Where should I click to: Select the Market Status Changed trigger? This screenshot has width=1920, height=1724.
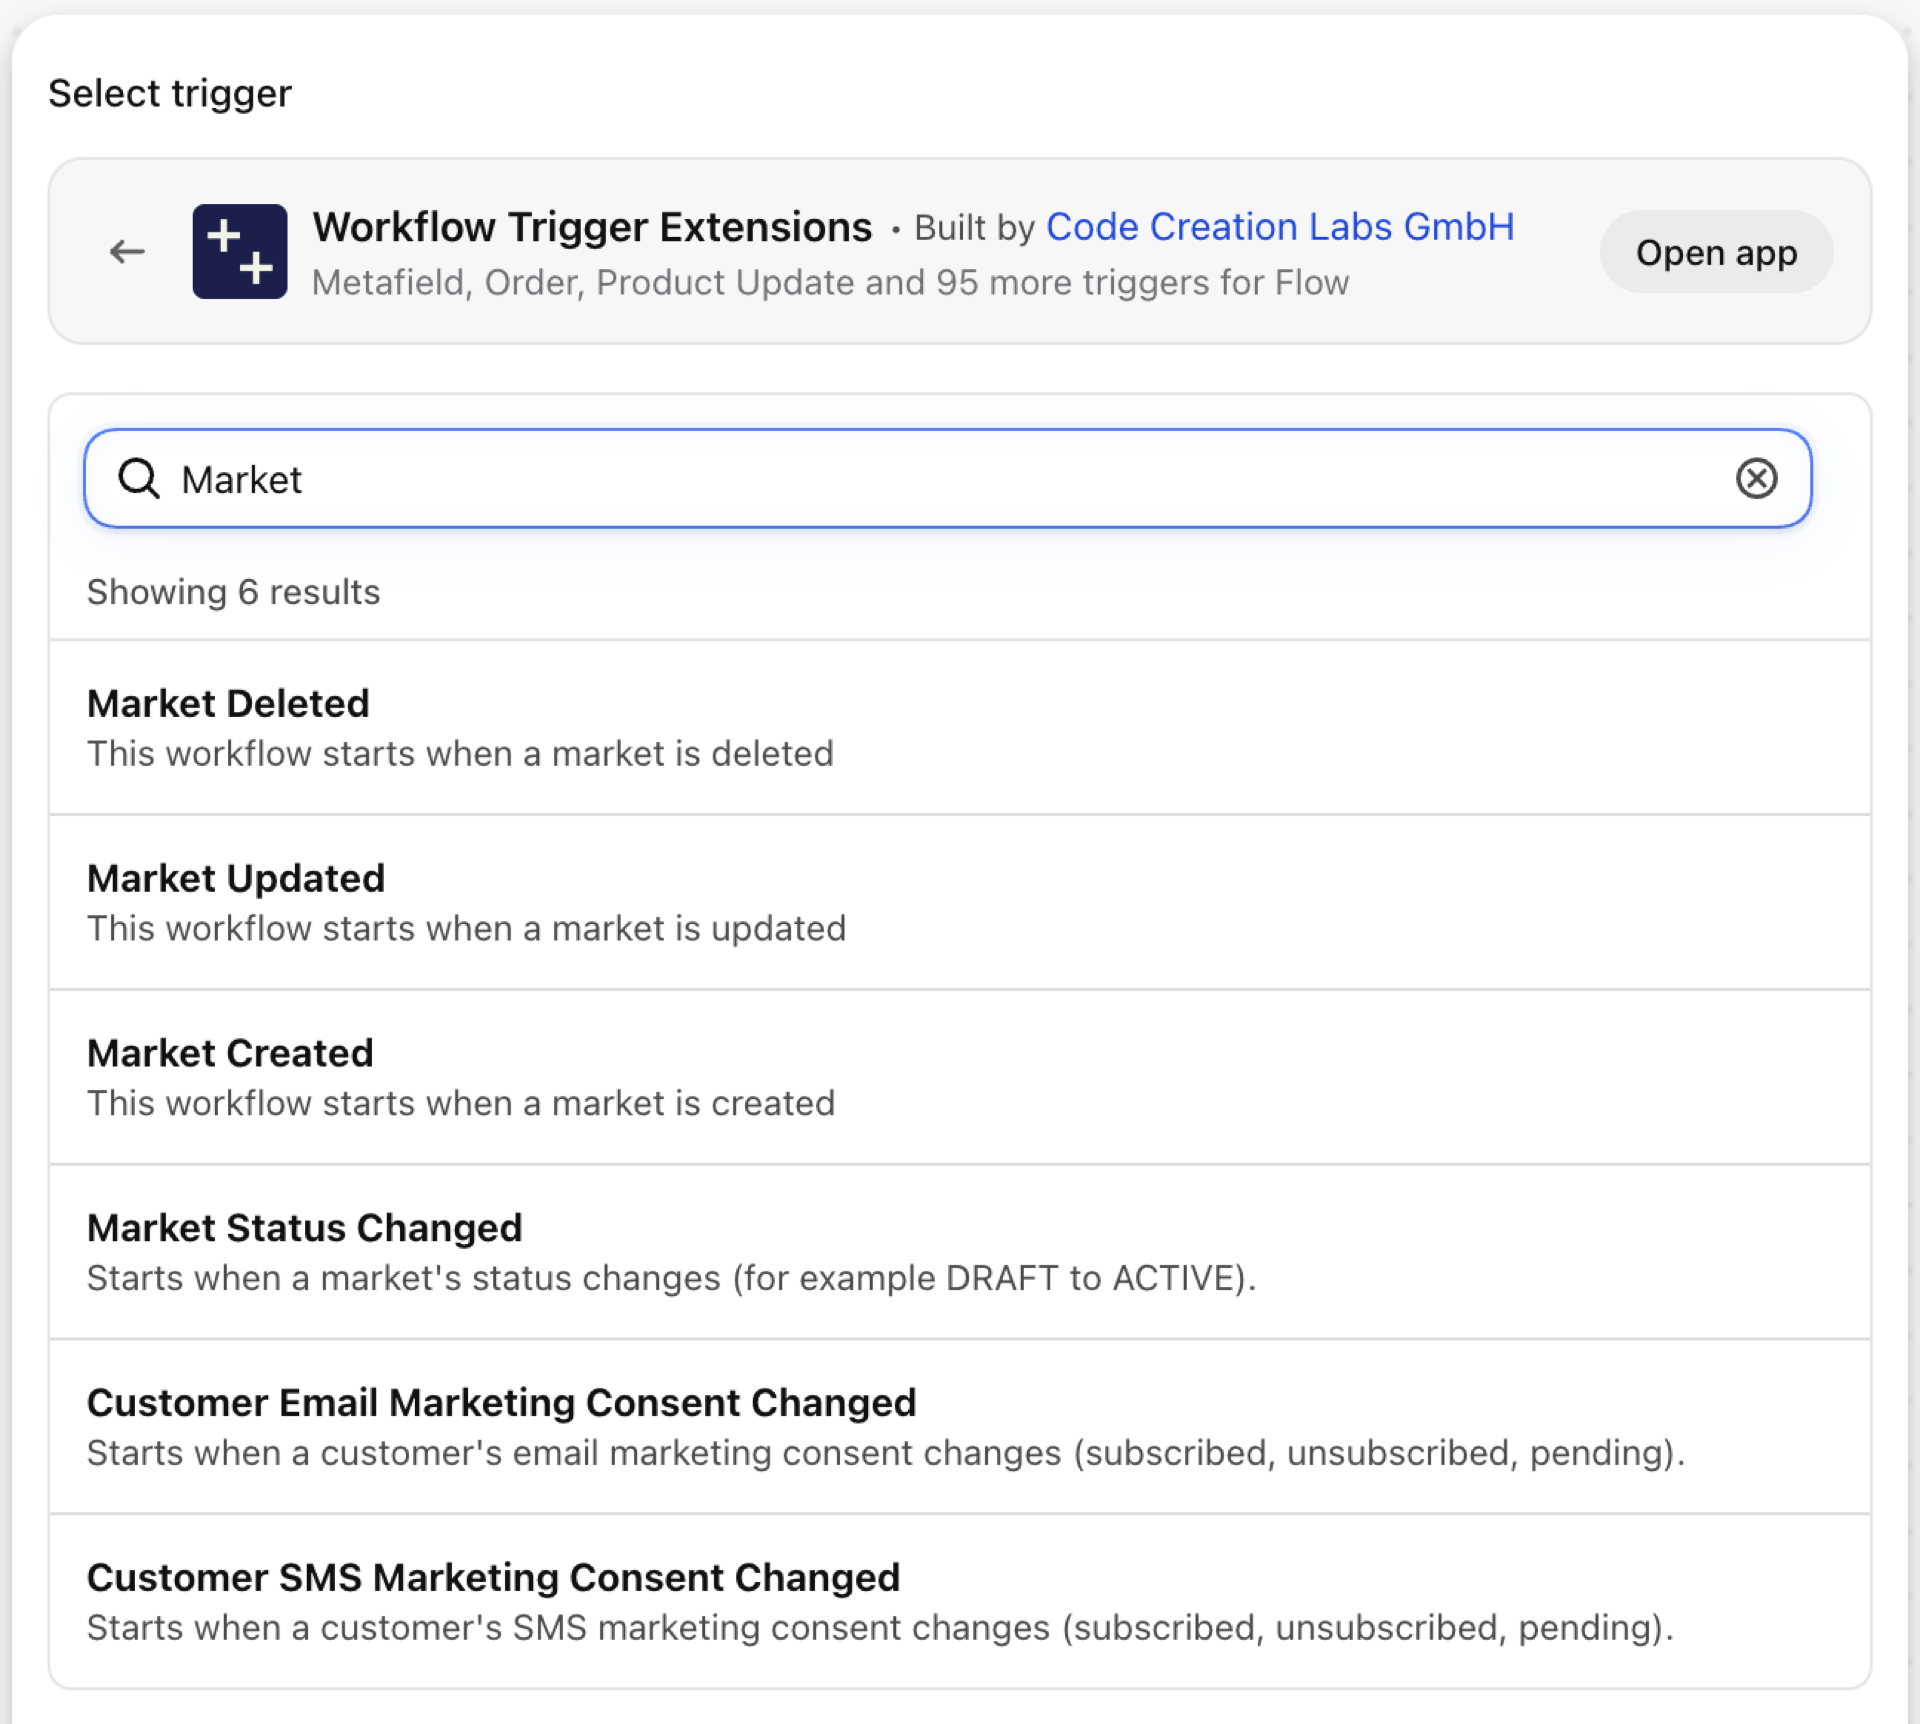tap(960, 1252)
